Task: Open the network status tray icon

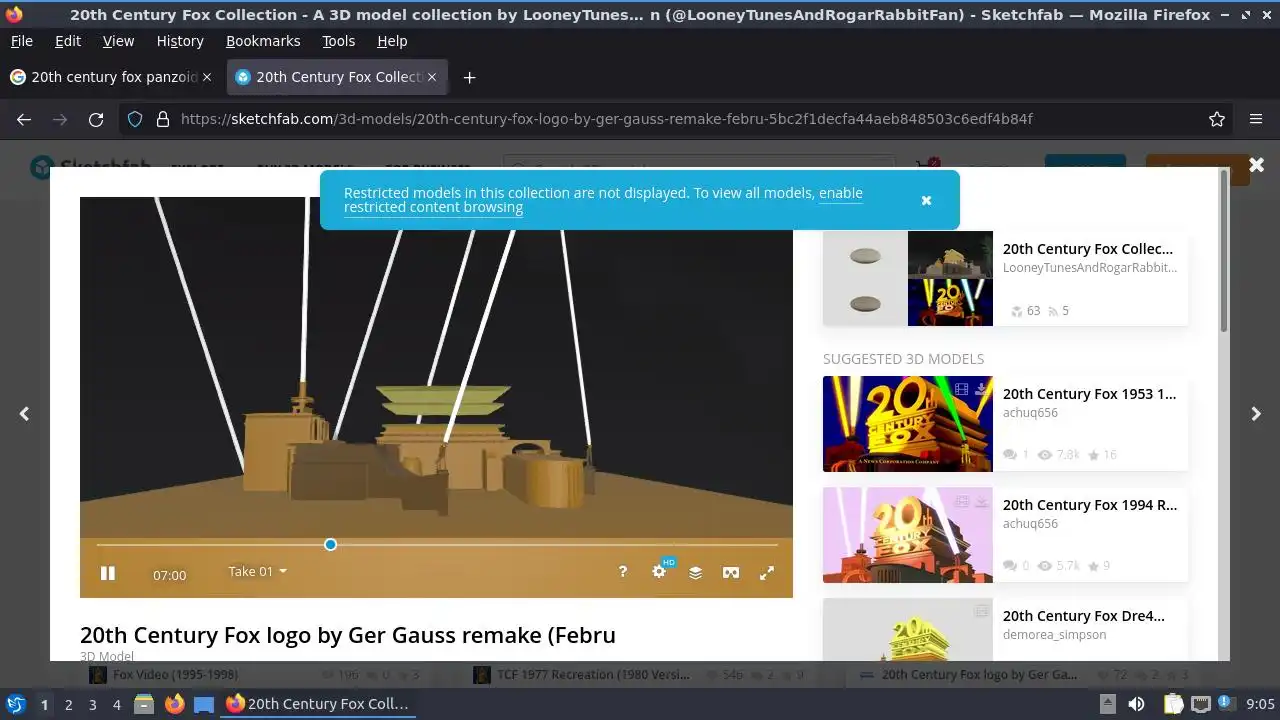Action: pos(1201,704)
